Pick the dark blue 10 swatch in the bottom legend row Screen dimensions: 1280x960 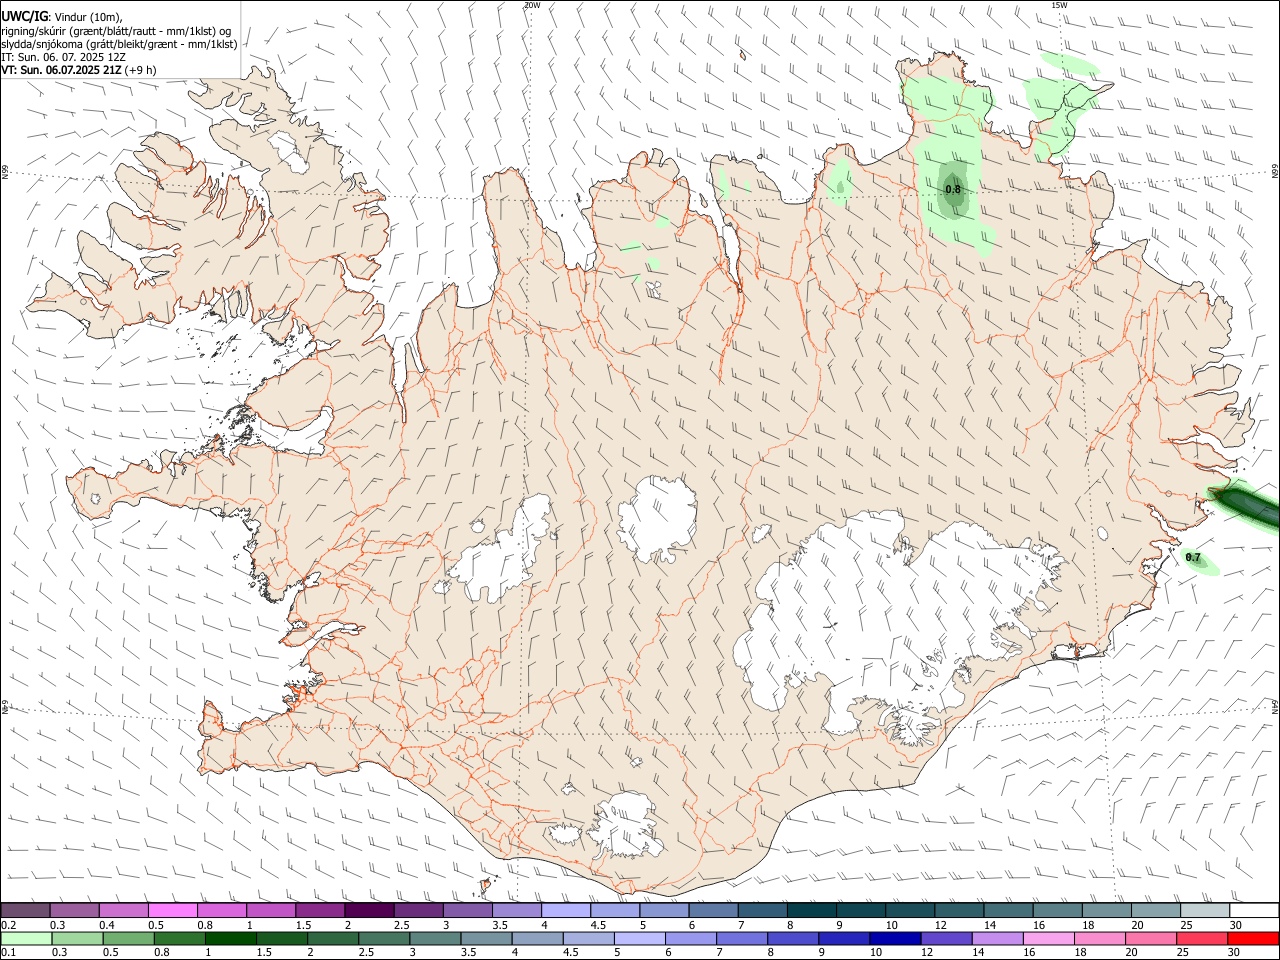click(x=894, y=938)
